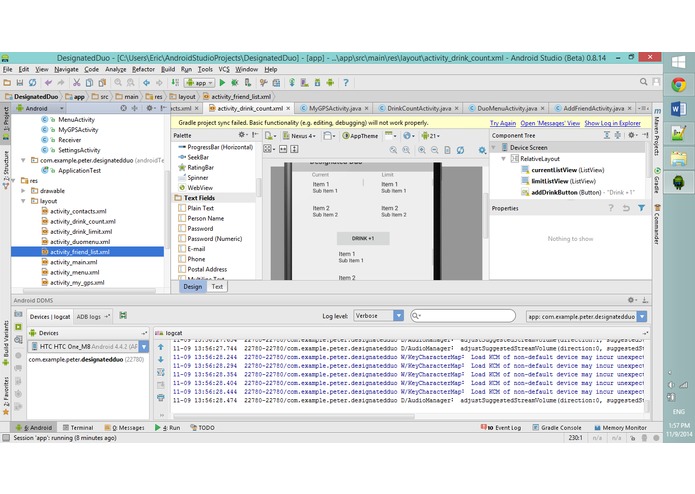Collapse the layout folder in project tree

(x=23, y=201)
